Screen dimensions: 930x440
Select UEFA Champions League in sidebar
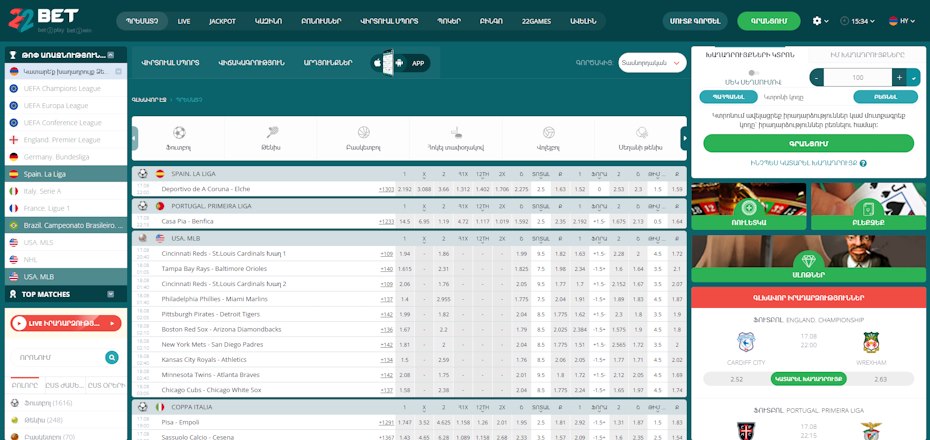pyautogui.click(x=66, y=88)
